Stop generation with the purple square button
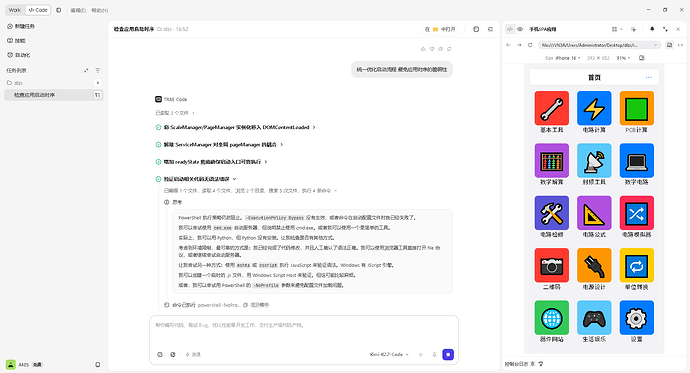This screenshot has width=690, height=373. click(448, 355)
